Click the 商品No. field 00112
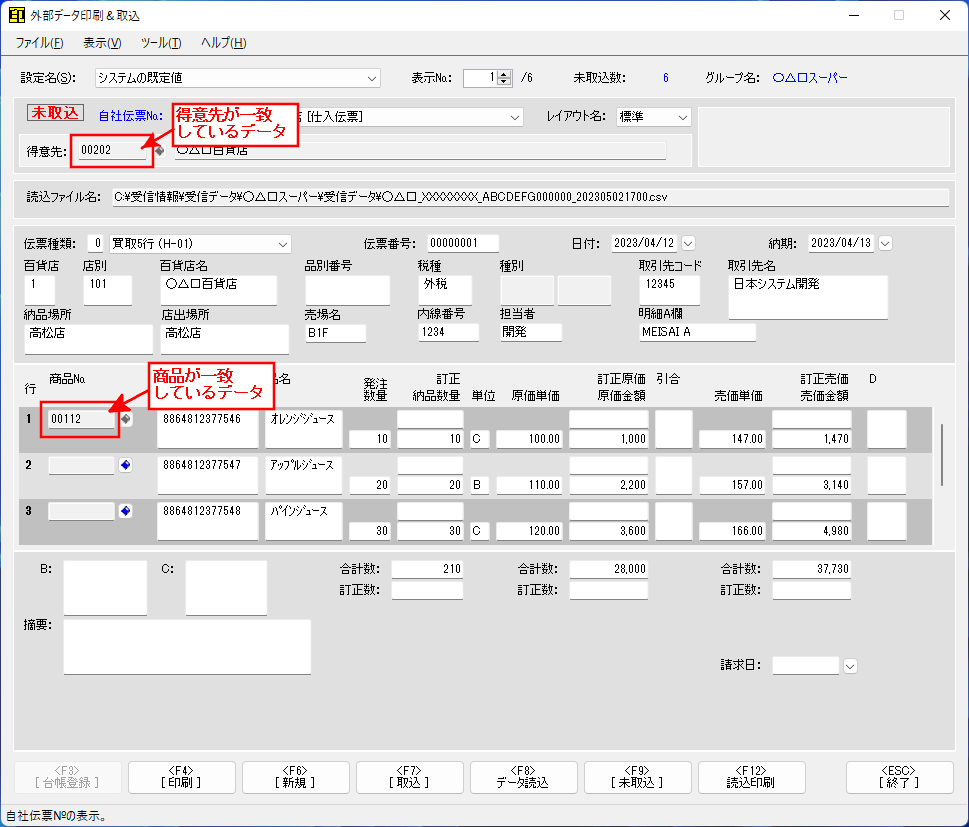 [82, 419]
